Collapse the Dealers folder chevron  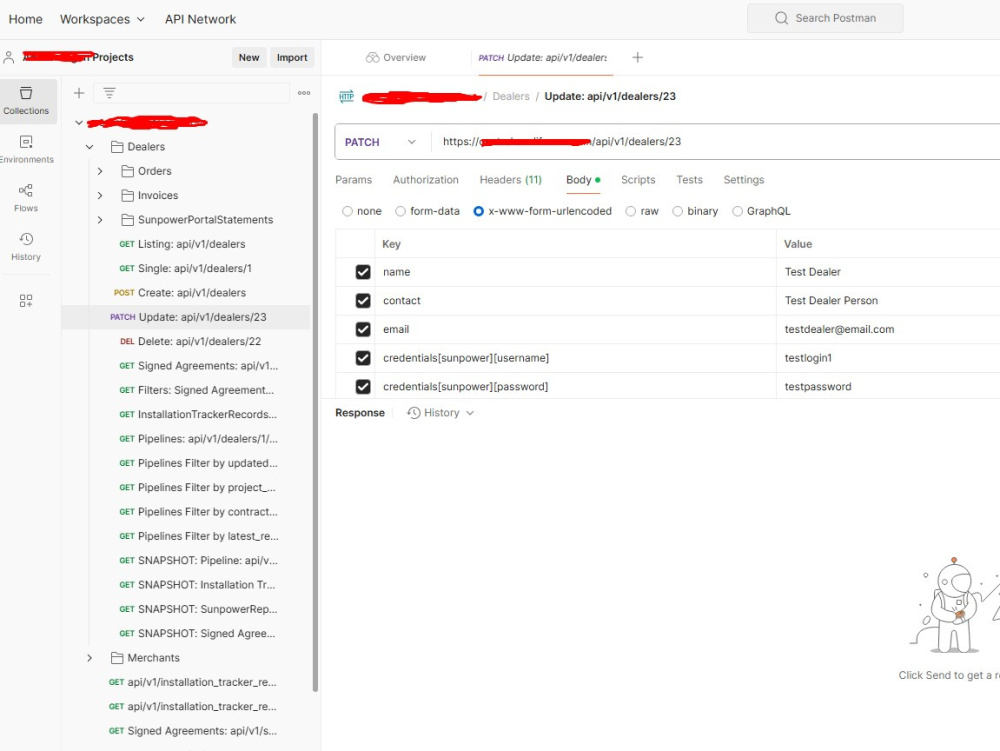click(x=90, y=147)
